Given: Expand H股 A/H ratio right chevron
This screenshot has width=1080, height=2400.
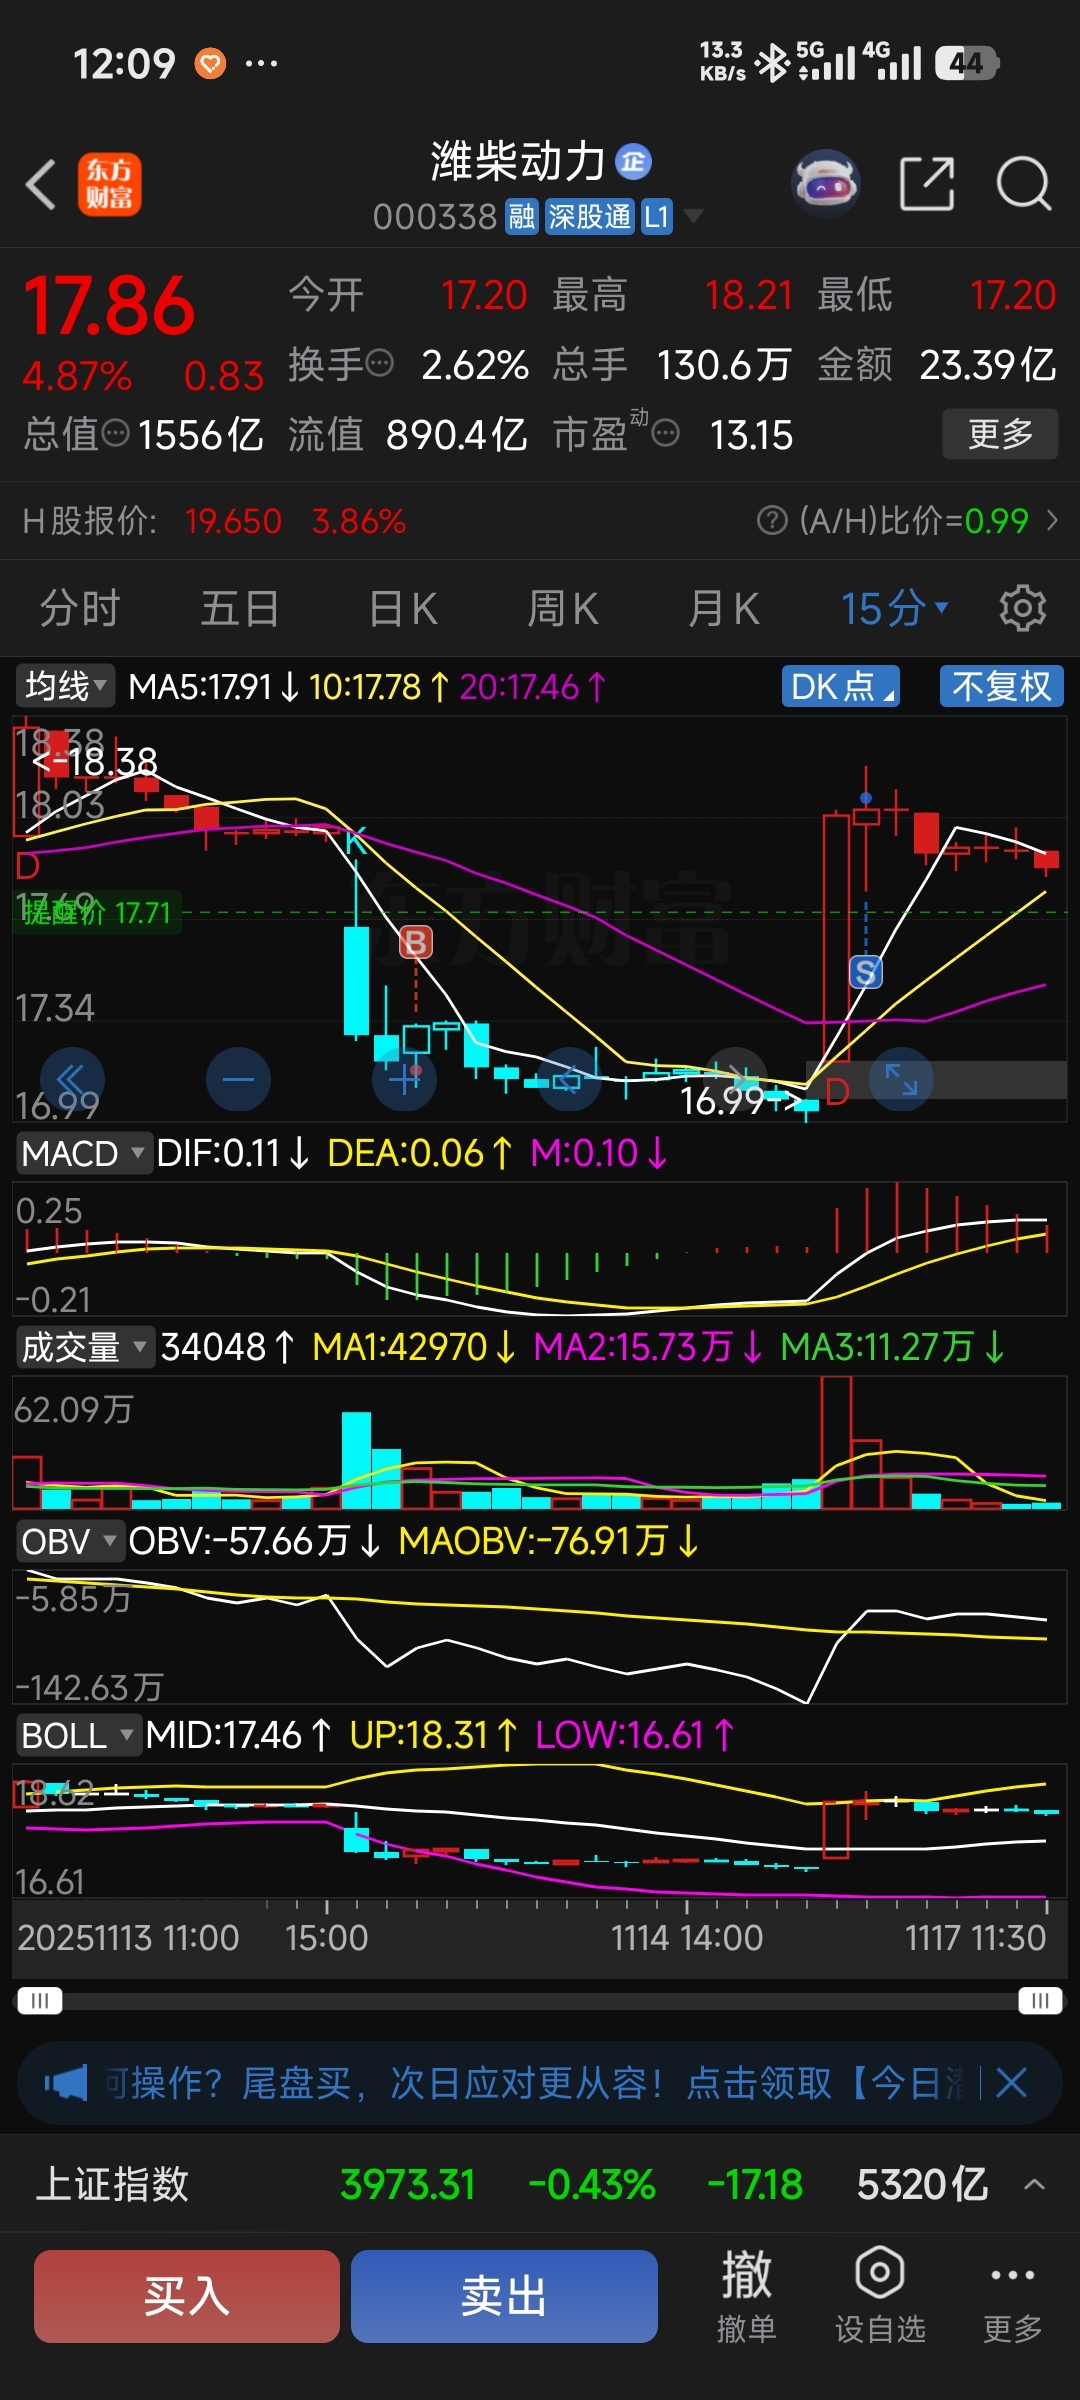Looking at the screenshot, I should pos(1052,520).
